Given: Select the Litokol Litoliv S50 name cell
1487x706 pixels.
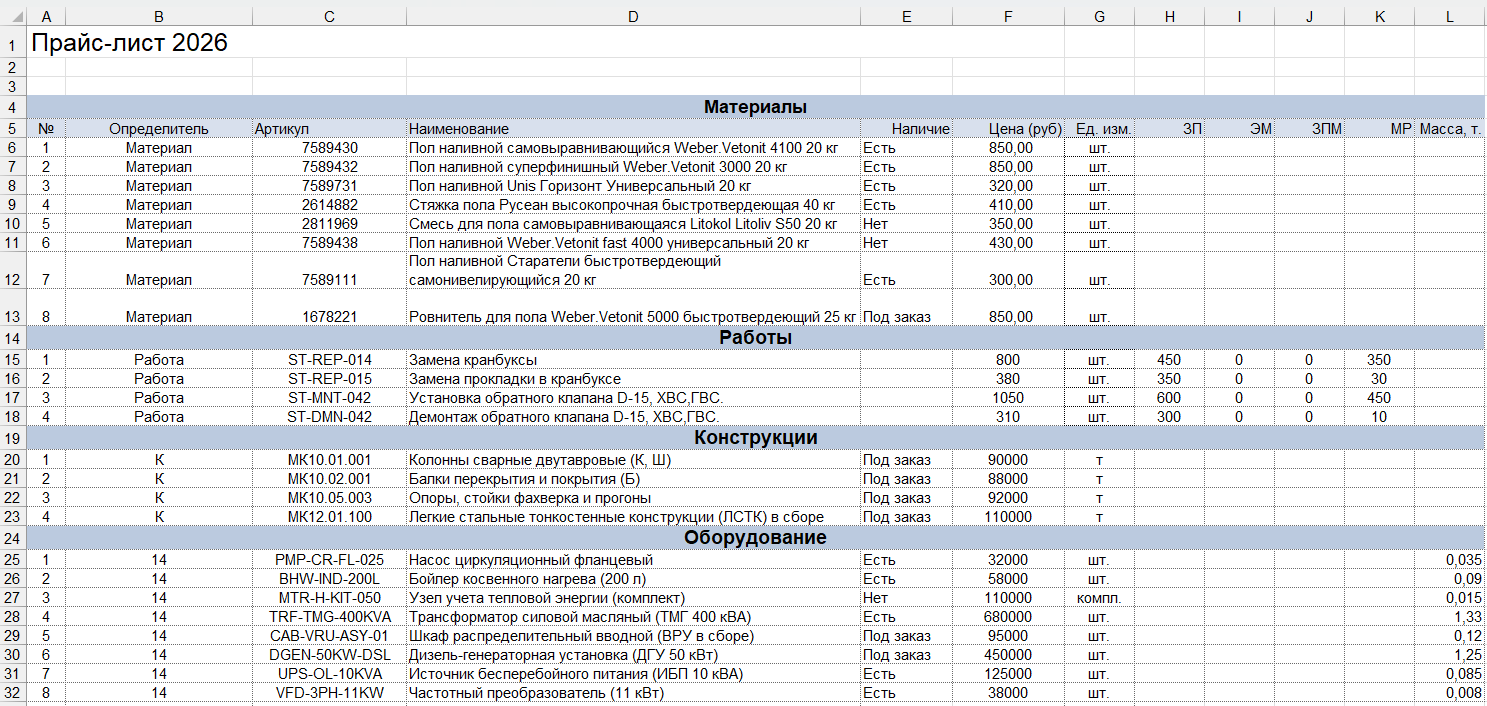Looking at the screenshot, I should pos(633,224).
